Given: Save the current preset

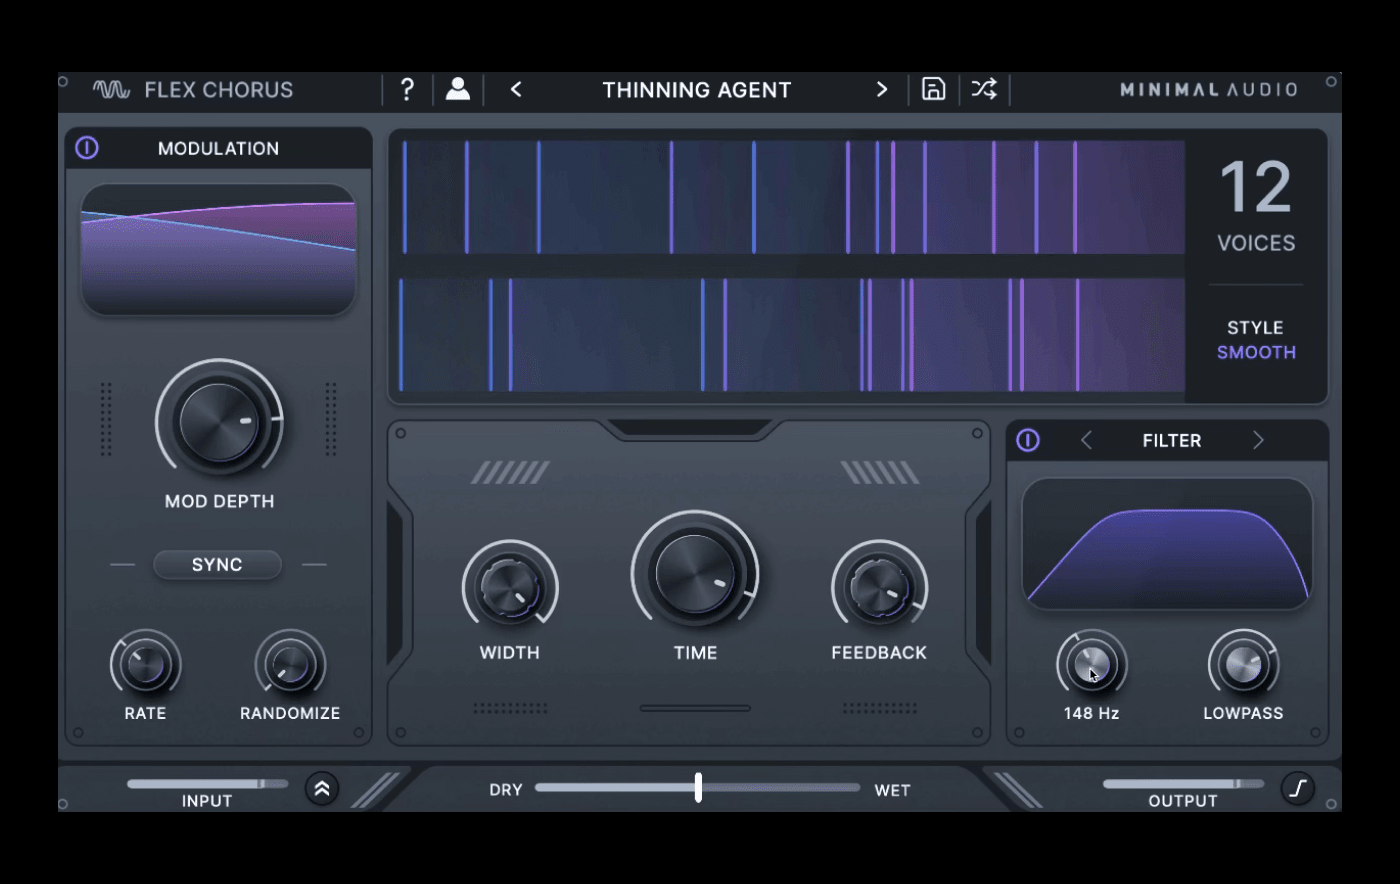Looking at the screenshot, I should 932,89.
